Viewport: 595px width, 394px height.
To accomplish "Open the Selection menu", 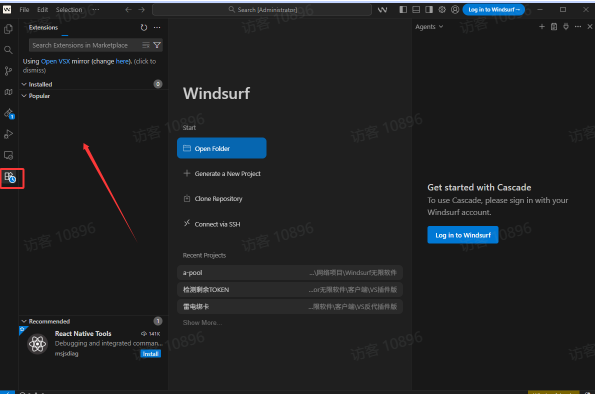I will (x=69, y=9).
